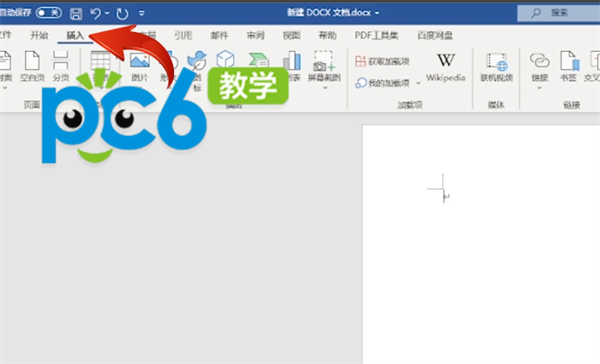Insert a page break
Screen dimensions: 600x364
pyautogui.click(x=61, y=66)
